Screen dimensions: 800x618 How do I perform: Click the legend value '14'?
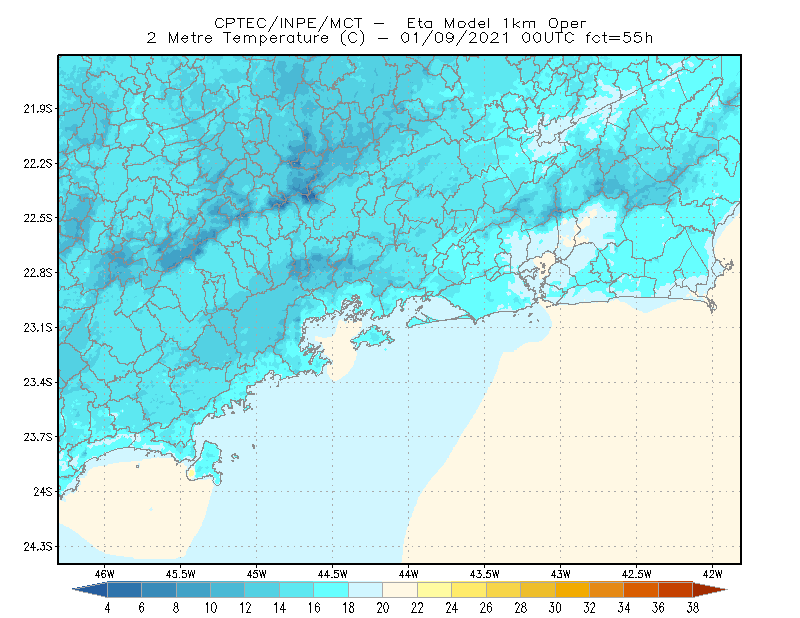click(280, 608)
